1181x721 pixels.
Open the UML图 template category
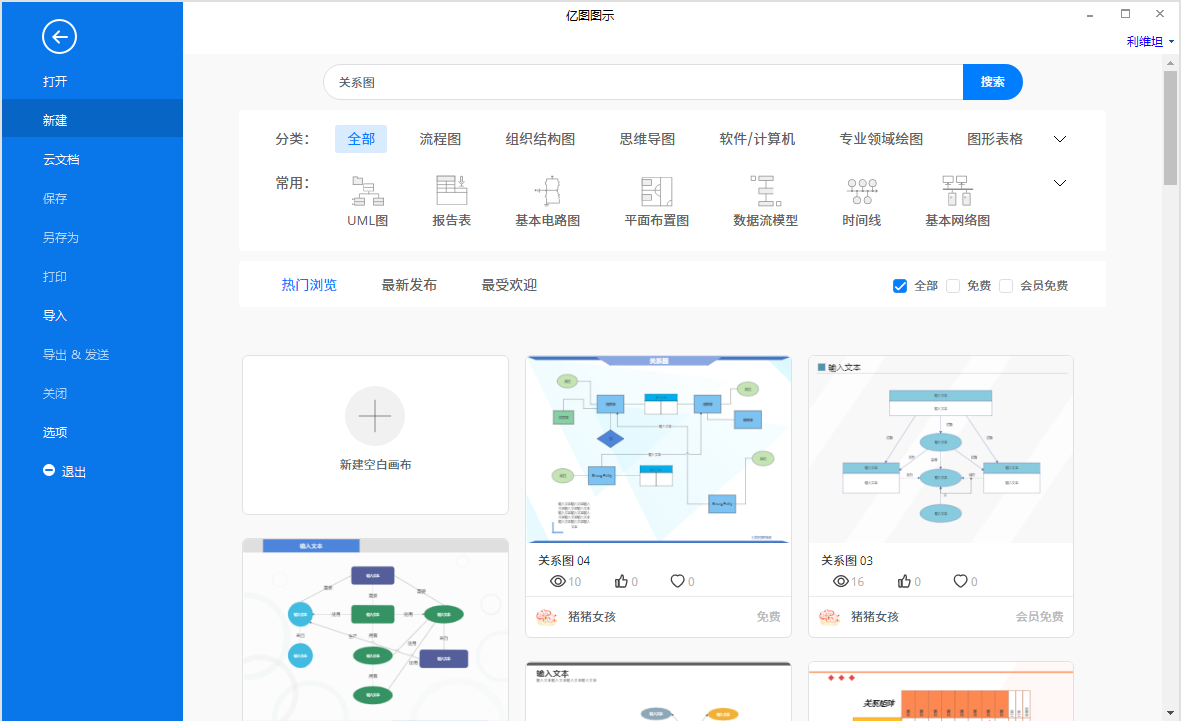[368, 201]
